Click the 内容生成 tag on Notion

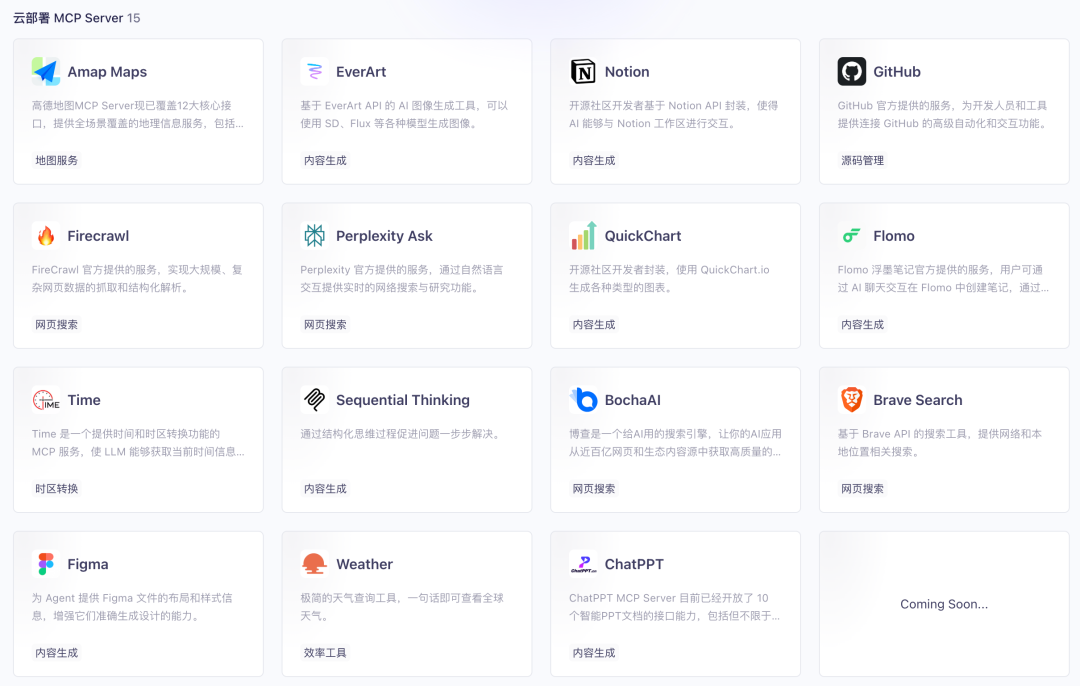(594, 160)
